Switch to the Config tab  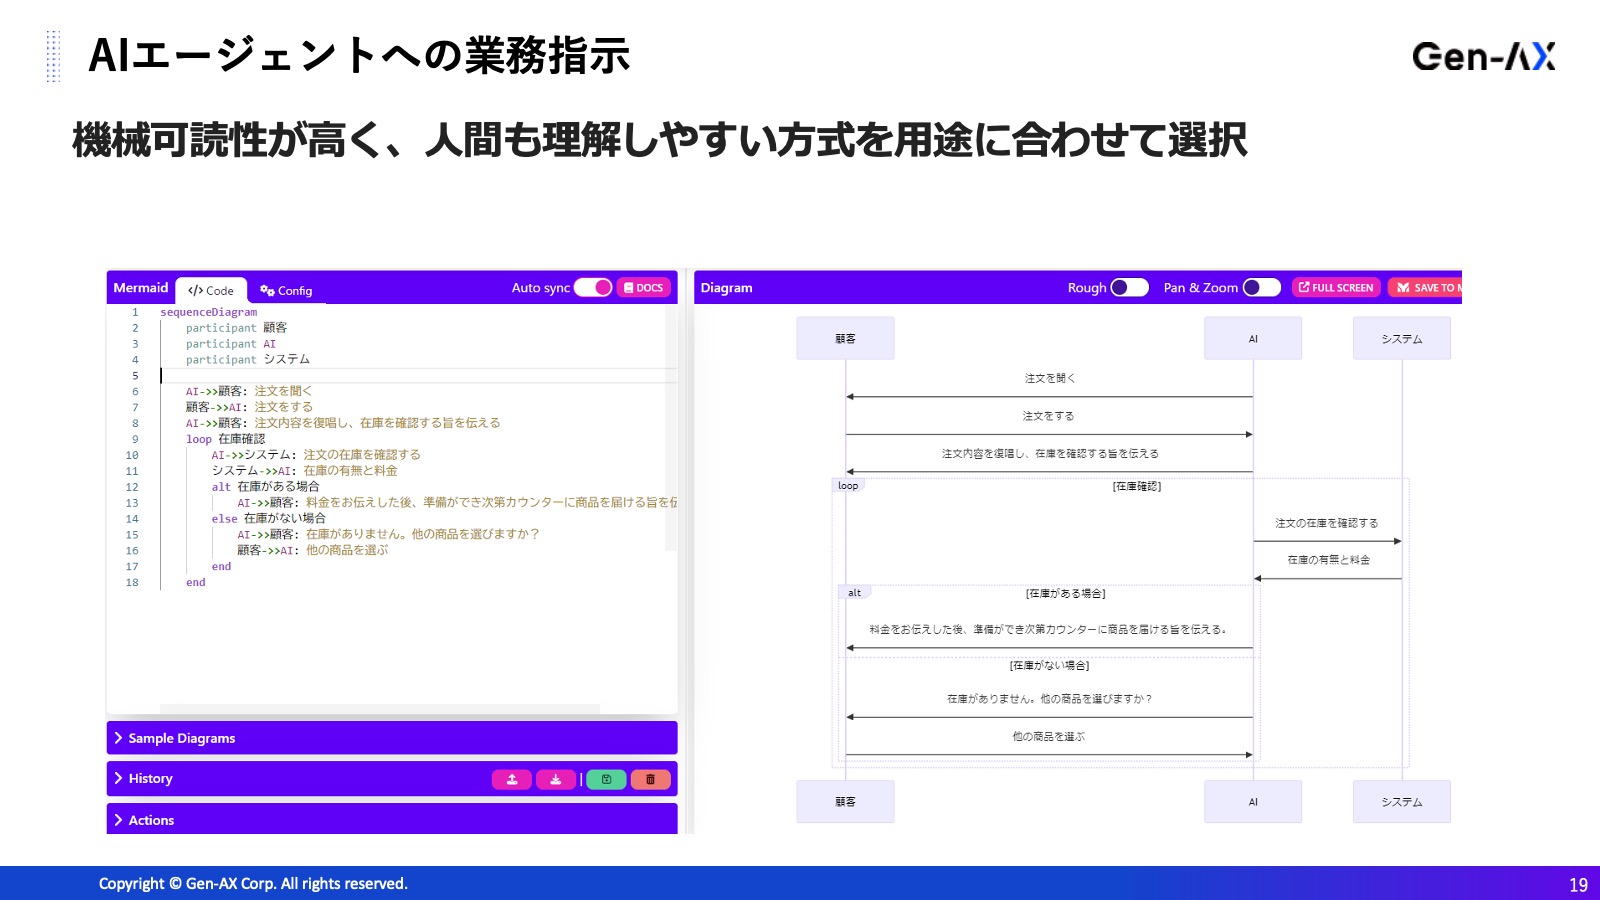tap(286, 291)
